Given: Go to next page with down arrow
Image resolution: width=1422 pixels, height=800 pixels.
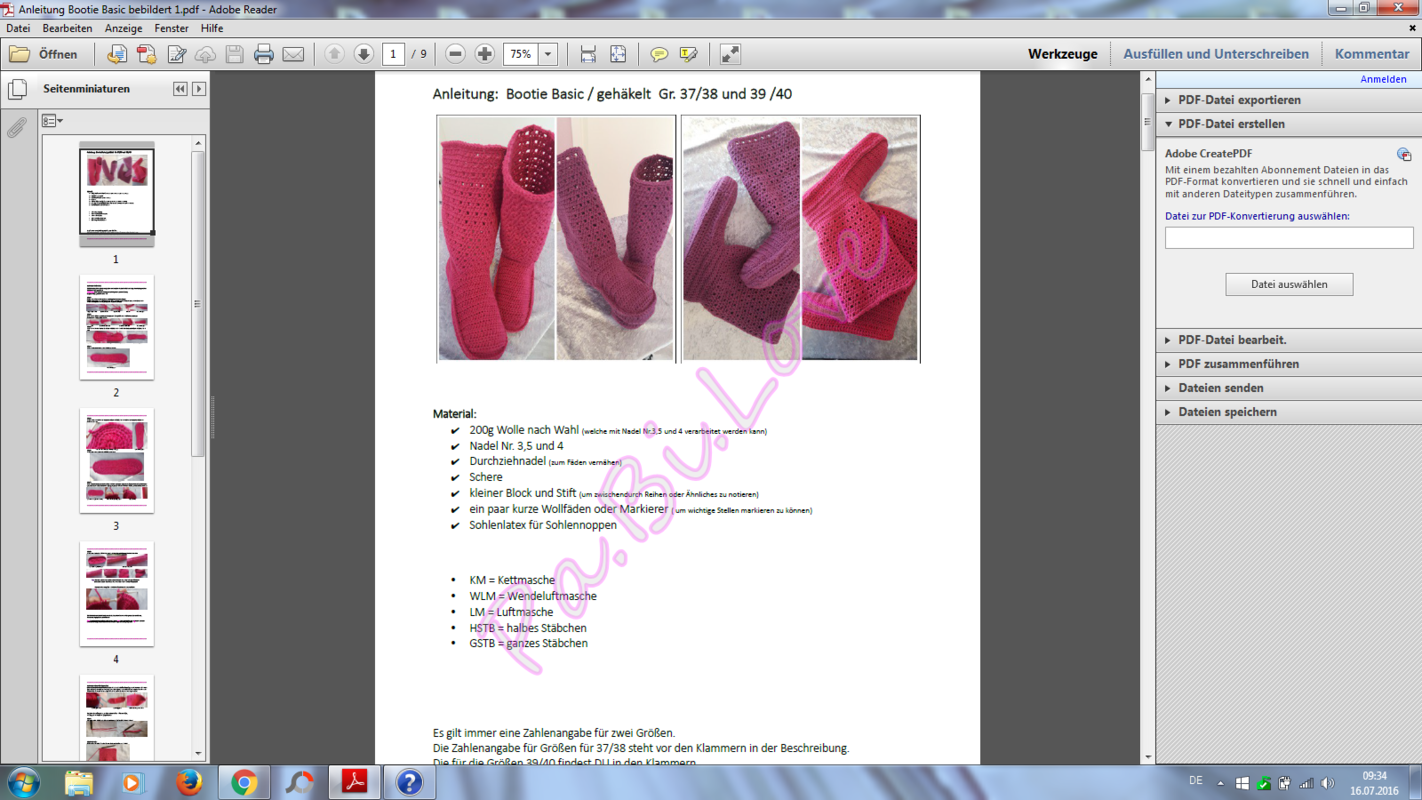Looking at the screenshot, I should coord(364,54).
